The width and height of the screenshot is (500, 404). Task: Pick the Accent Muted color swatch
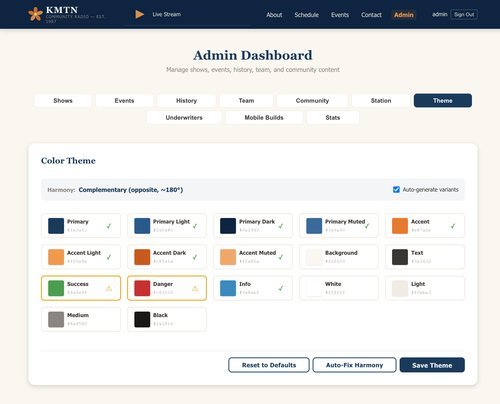(x=228, y=257)
